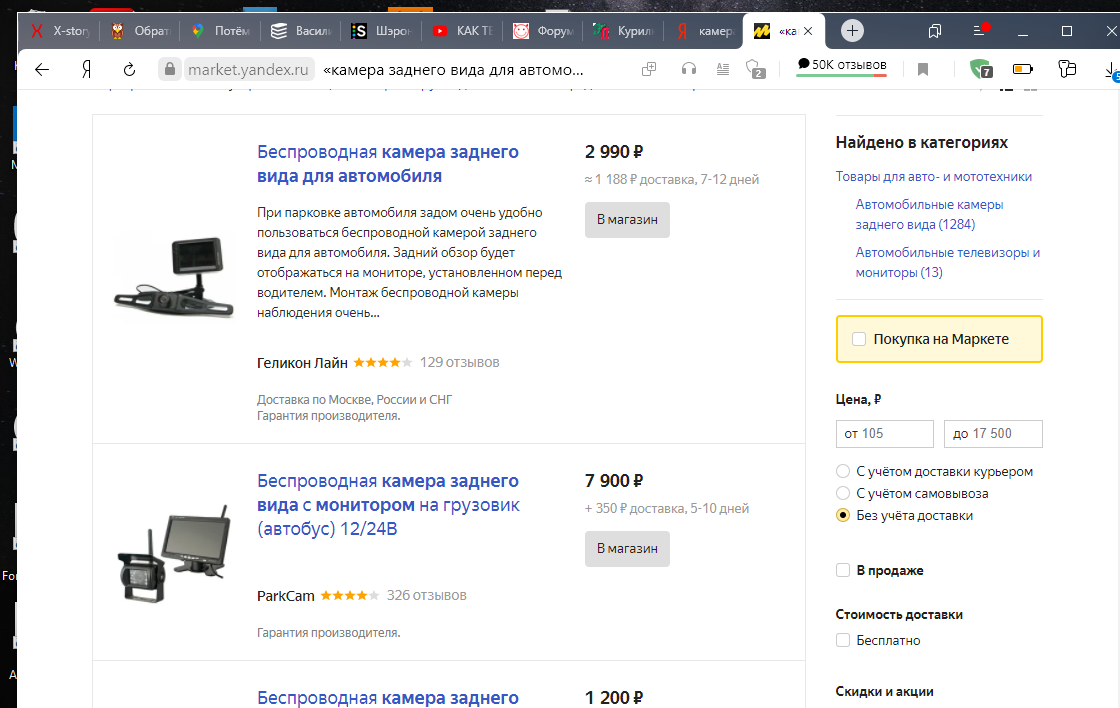Click the Найдено в категориях heading
The width and height of the screenshot is (1120, 708).
pyautogui.click(x=921, y=143)
